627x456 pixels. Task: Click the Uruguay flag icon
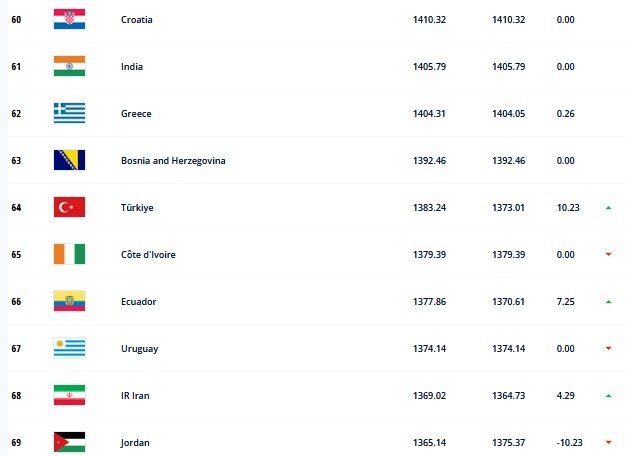[x=69, y=348]
